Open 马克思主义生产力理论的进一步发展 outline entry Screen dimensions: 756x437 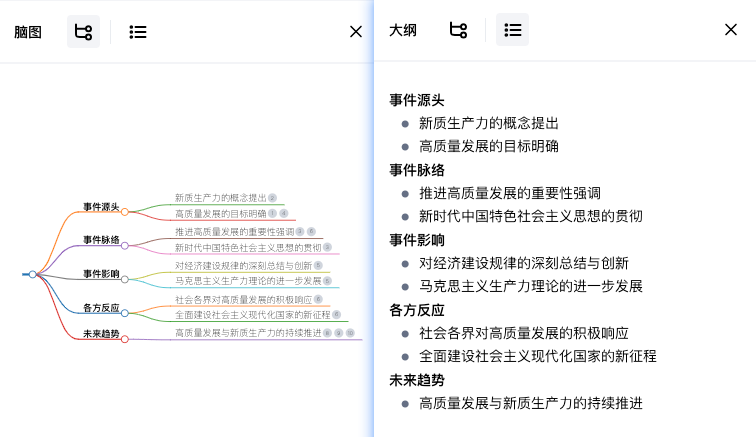pyautogui.click(x=530, y=286)
